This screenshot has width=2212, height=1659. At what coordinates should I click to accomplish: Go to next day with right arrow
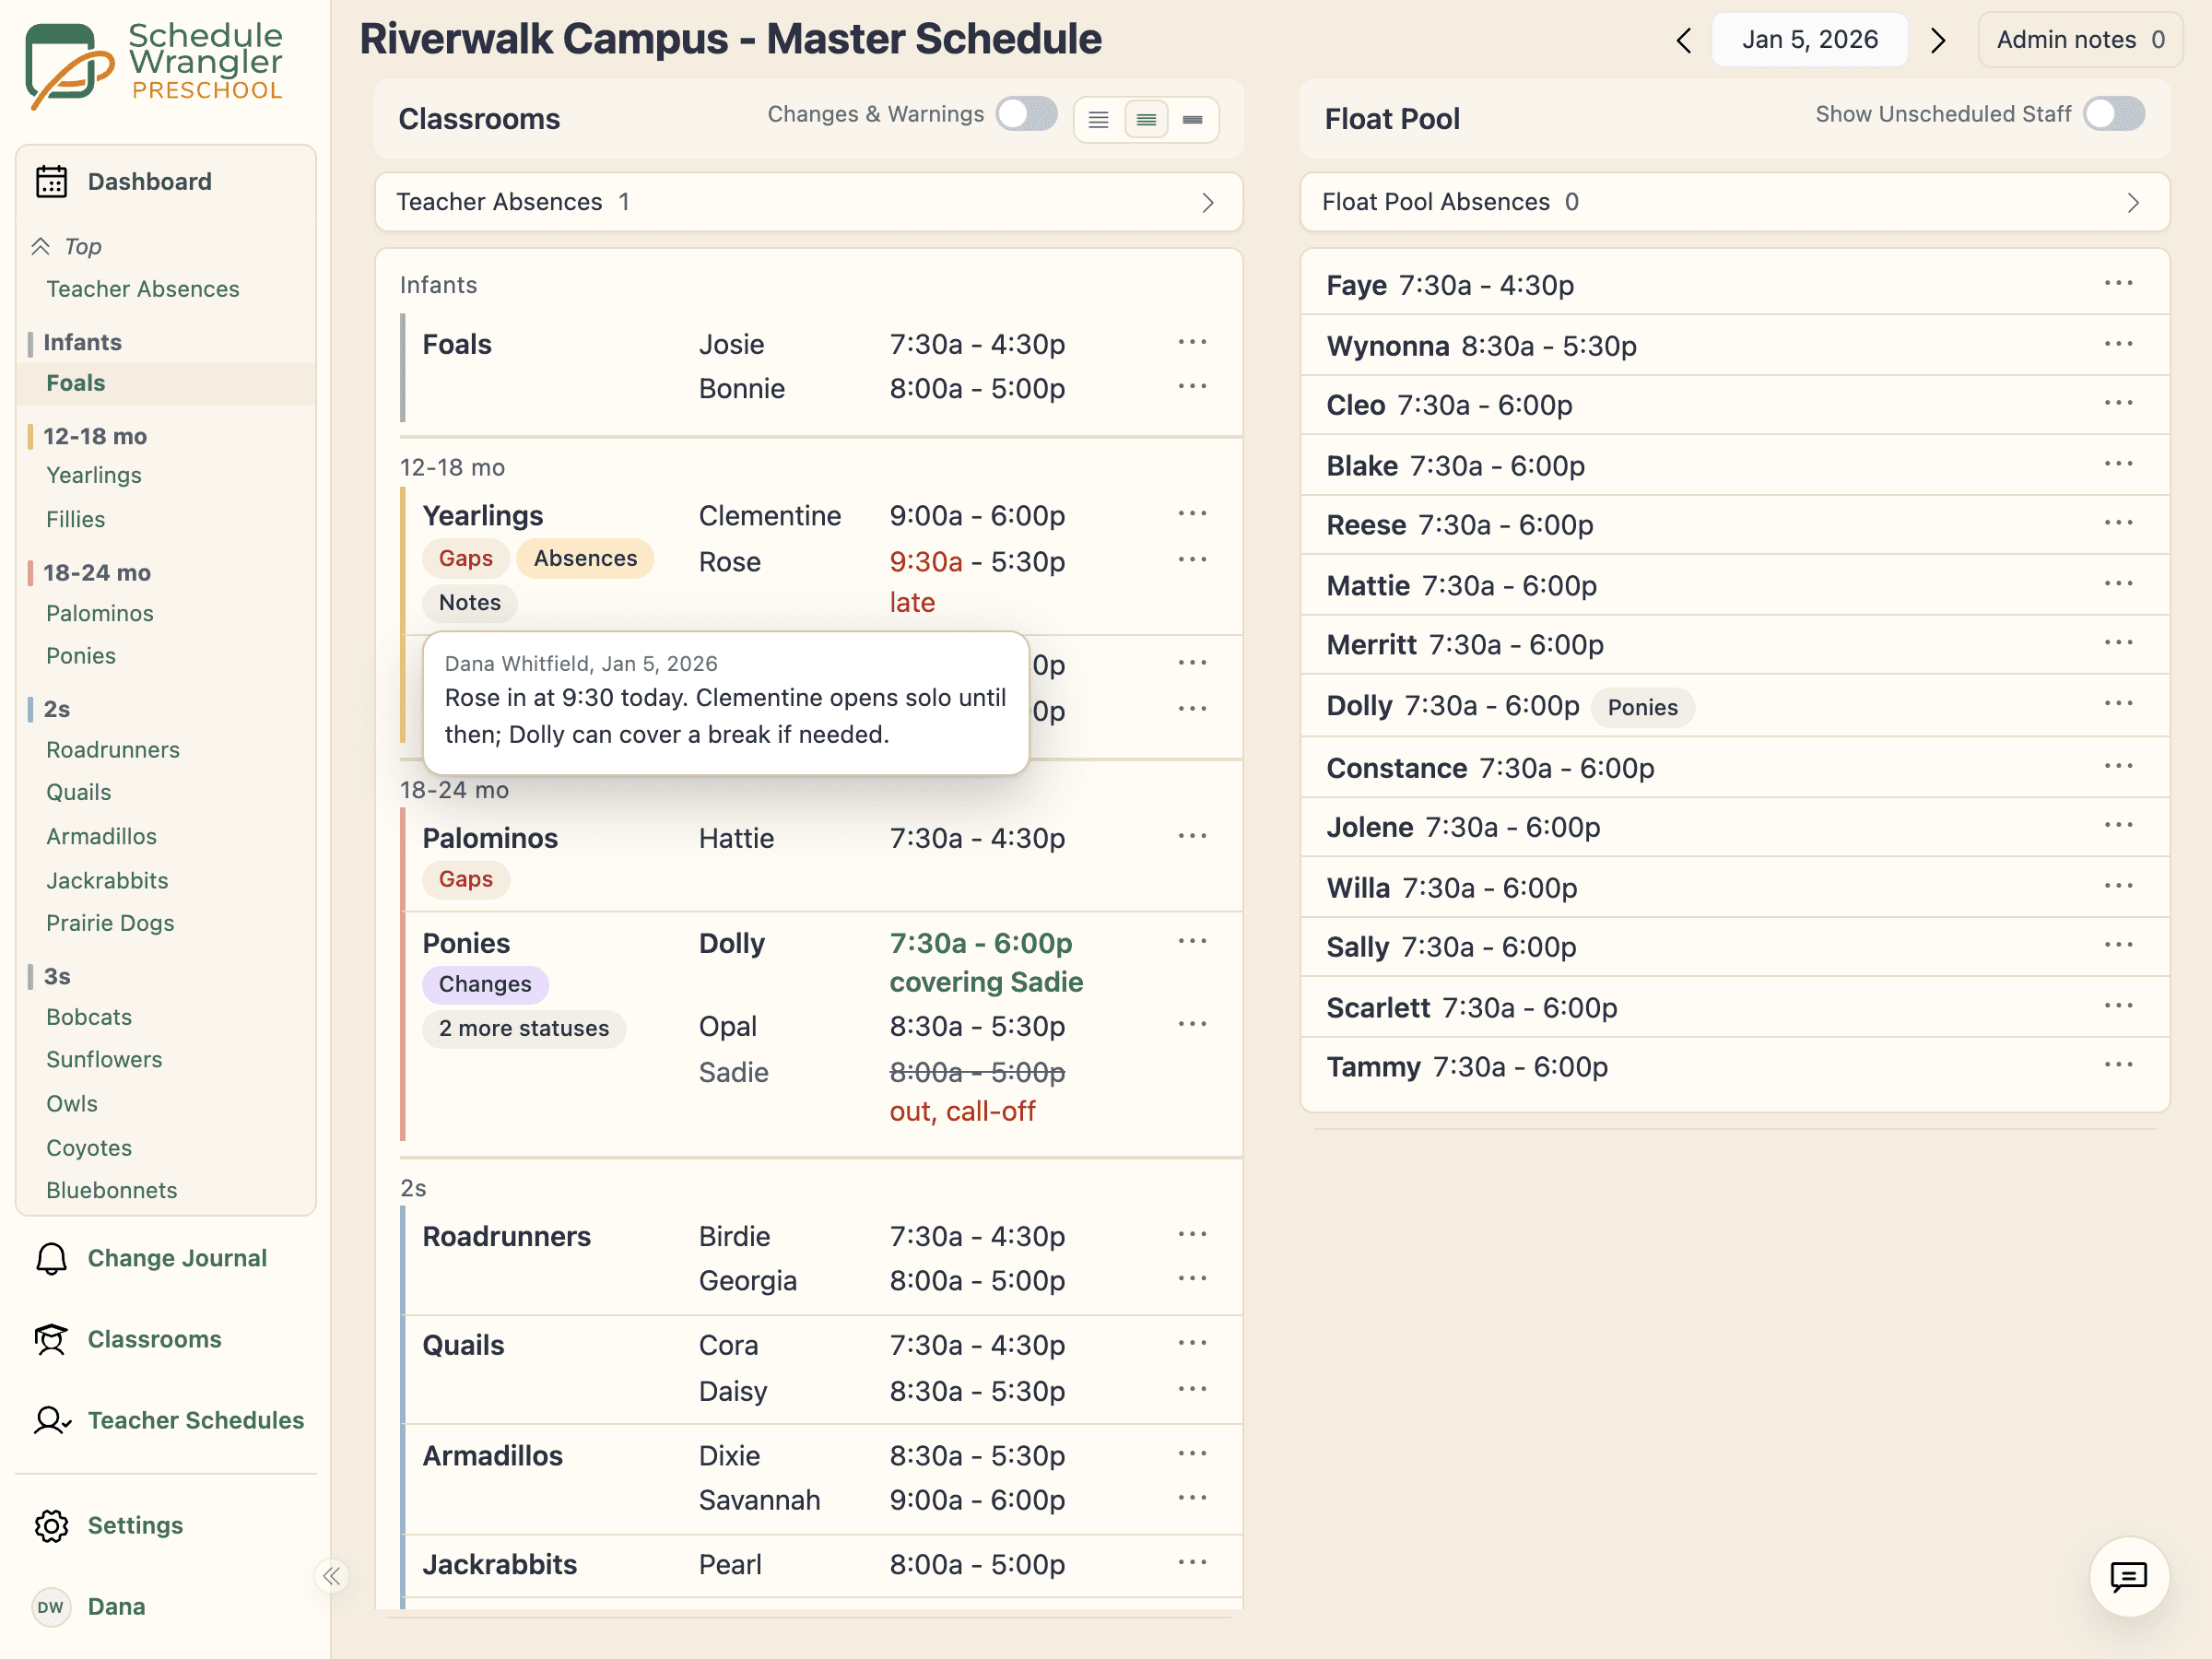click(1938, 40)
